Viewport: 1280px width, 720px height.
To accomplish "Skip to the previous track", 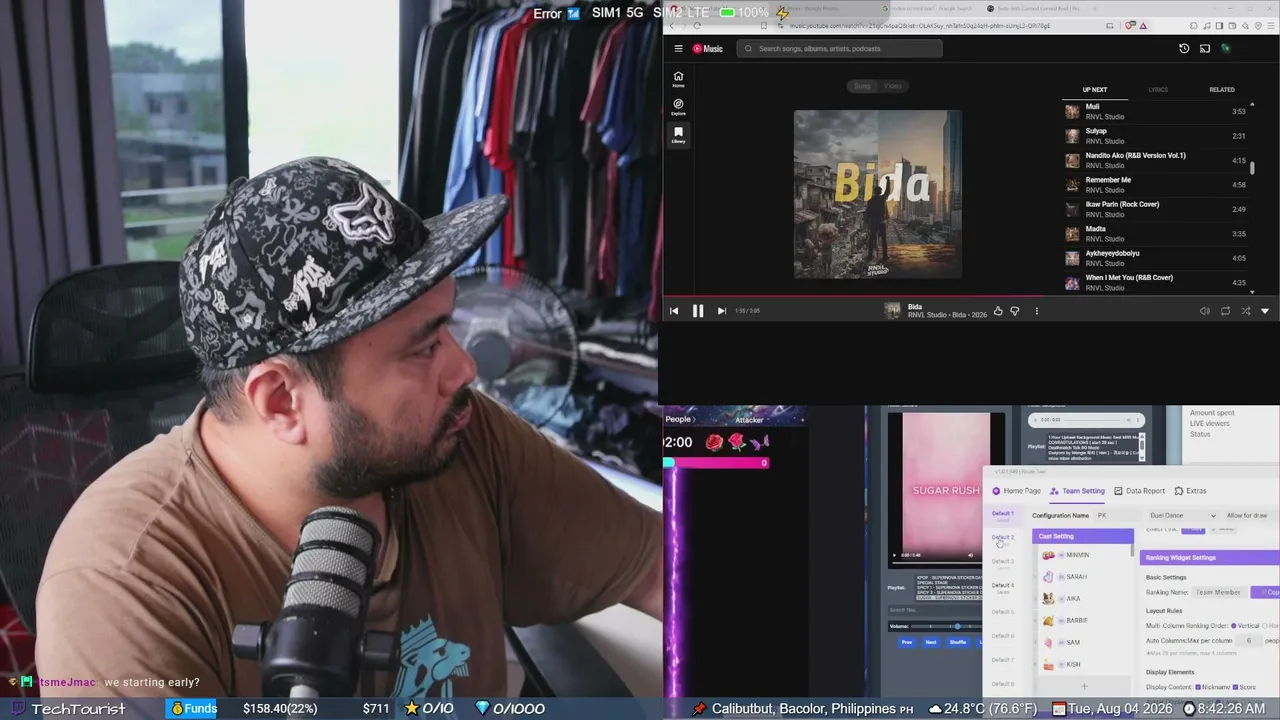I will tap(674, 311).
